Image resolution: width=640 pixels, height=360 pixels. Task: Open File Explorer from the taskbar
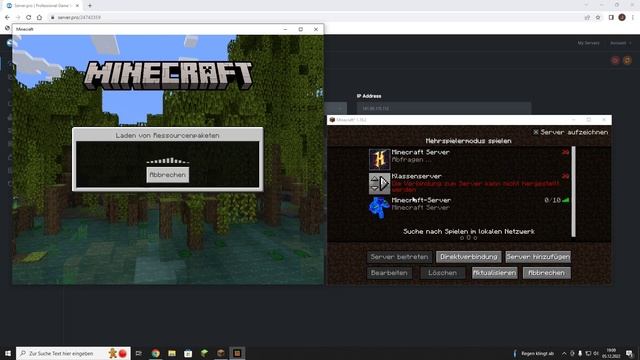(172, 353)
